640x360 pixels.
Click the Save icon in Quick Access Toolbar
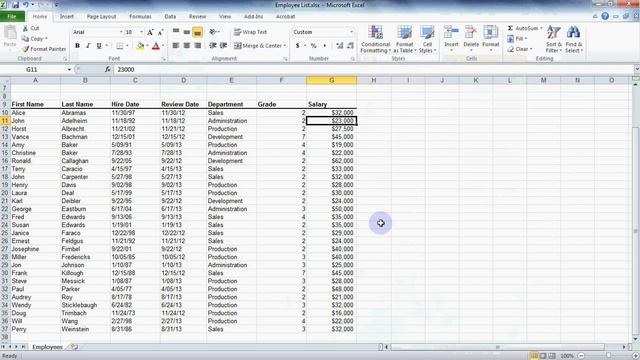[16, 5]
